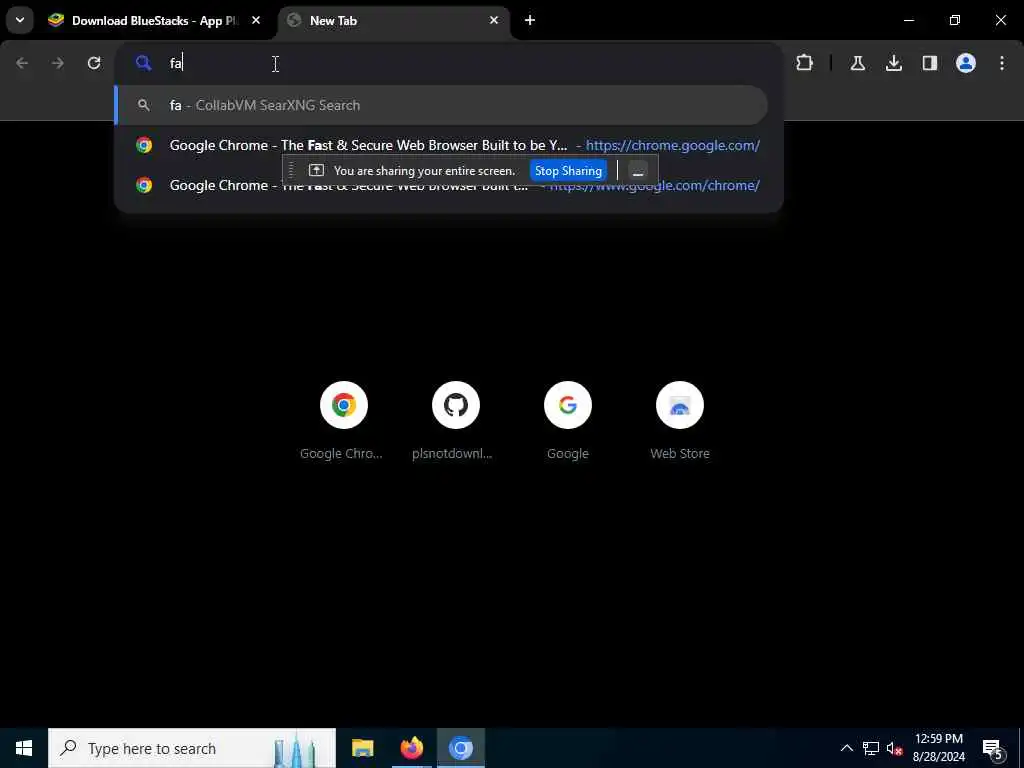This screenshot has width=1024, height=768.
Task: Launch Firefox from the taskbar
Action: pyautogui.click(x=411, y=748)
